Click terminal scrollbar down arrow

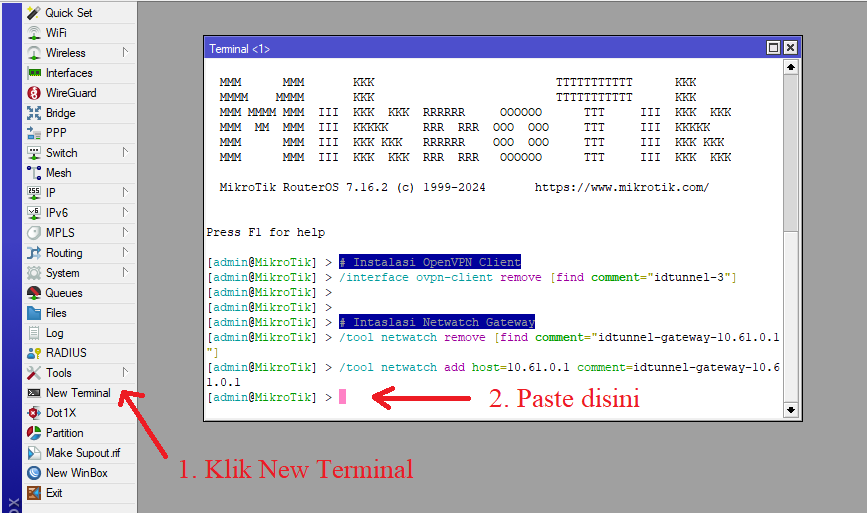791,410
